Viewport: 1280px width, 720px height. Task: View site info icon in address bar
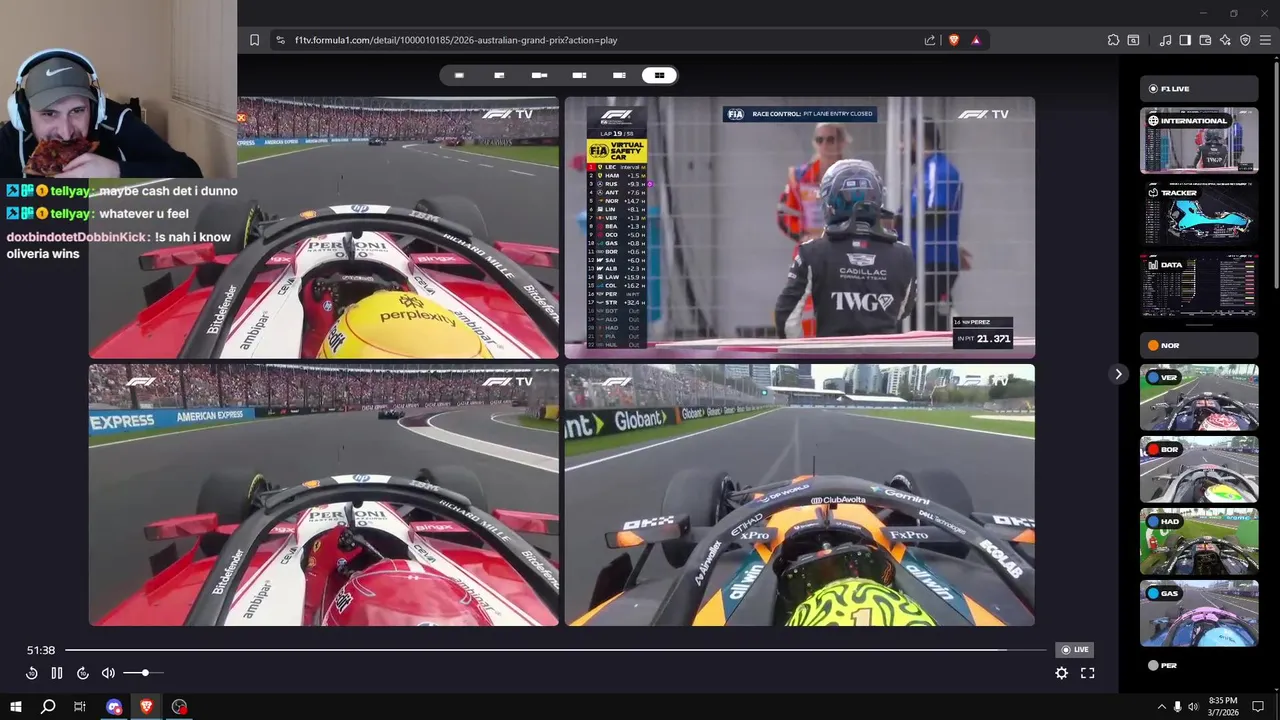click(x=281, y=40)
